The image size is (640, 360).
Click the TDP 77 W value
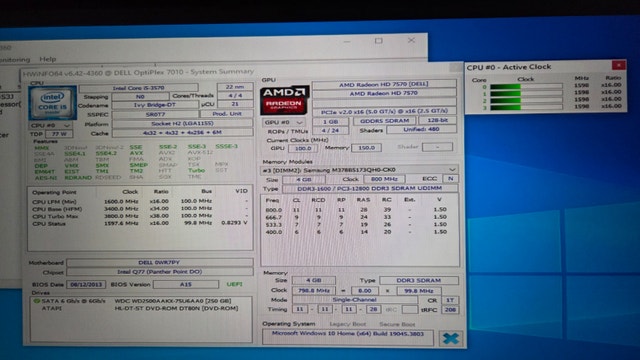click(59, 134)
